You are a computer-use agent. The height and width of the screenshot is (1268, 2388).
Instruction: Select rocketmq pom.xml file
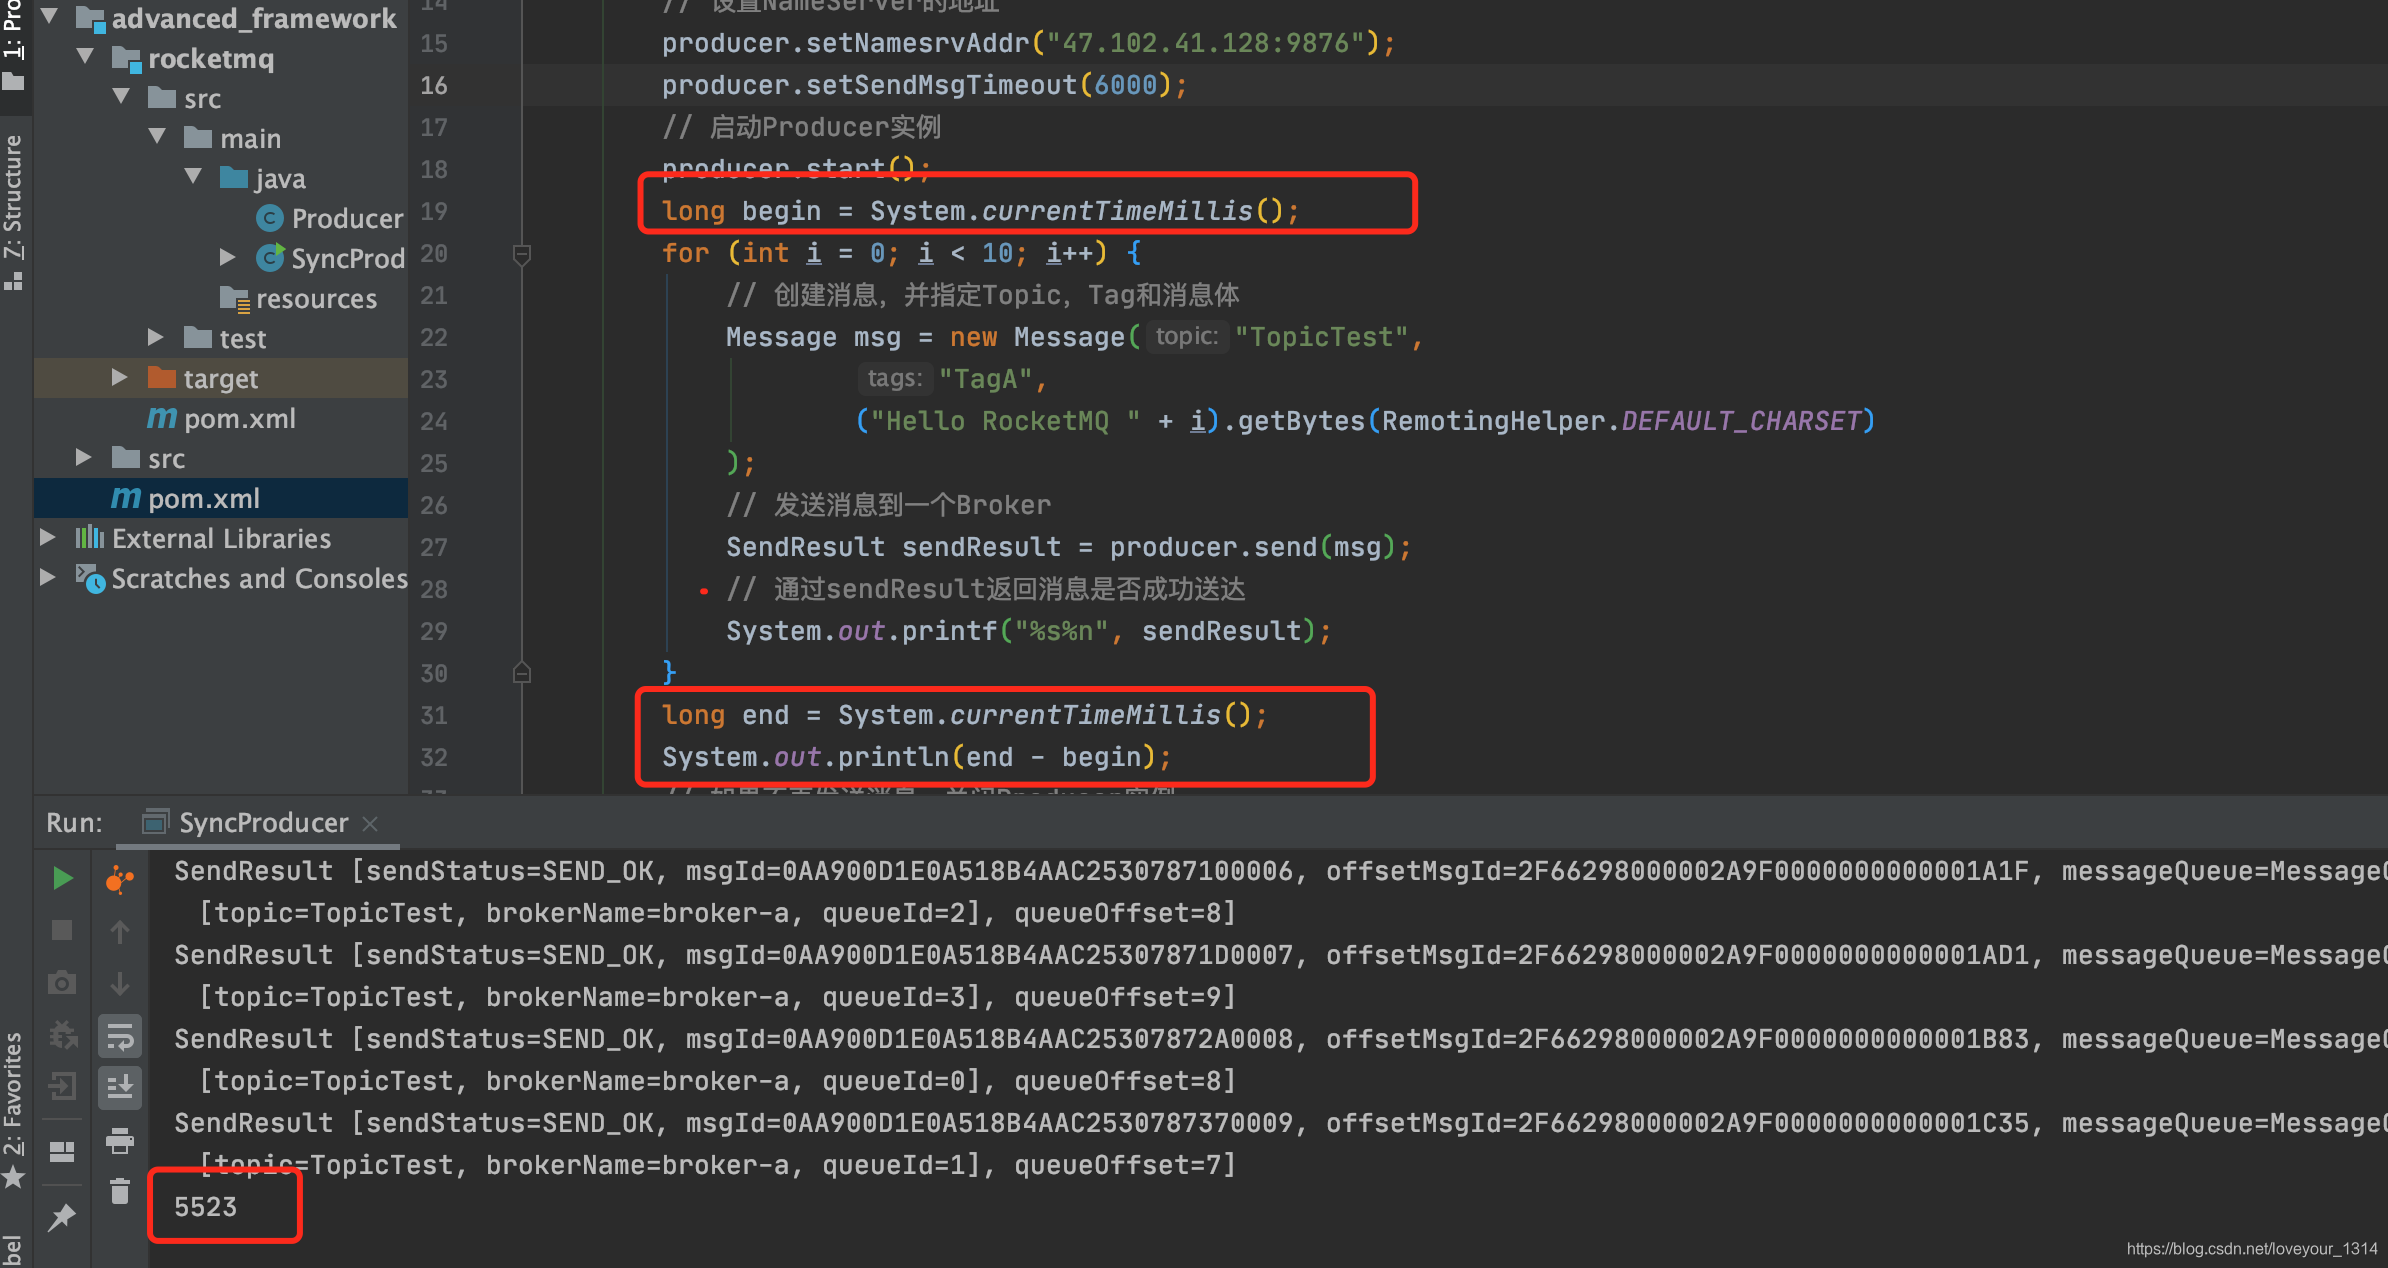[x=221, y=418]
